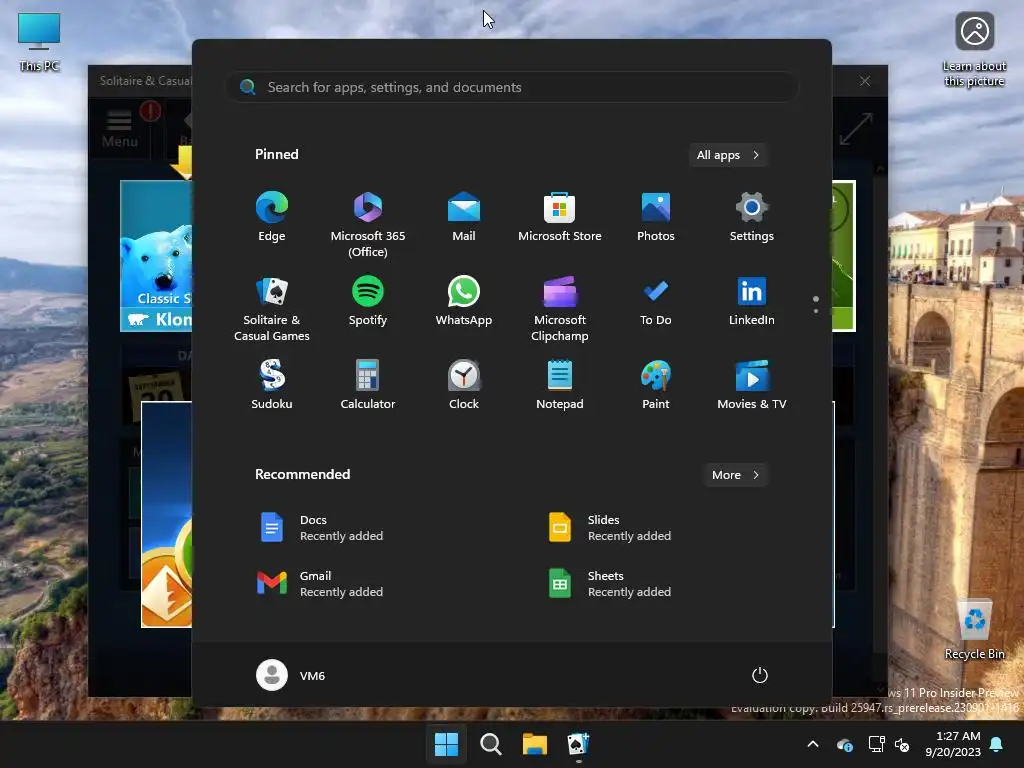Click Learn about this picture icon
The height and width of the screenshot is (768, 1024).
coord(974,50)
